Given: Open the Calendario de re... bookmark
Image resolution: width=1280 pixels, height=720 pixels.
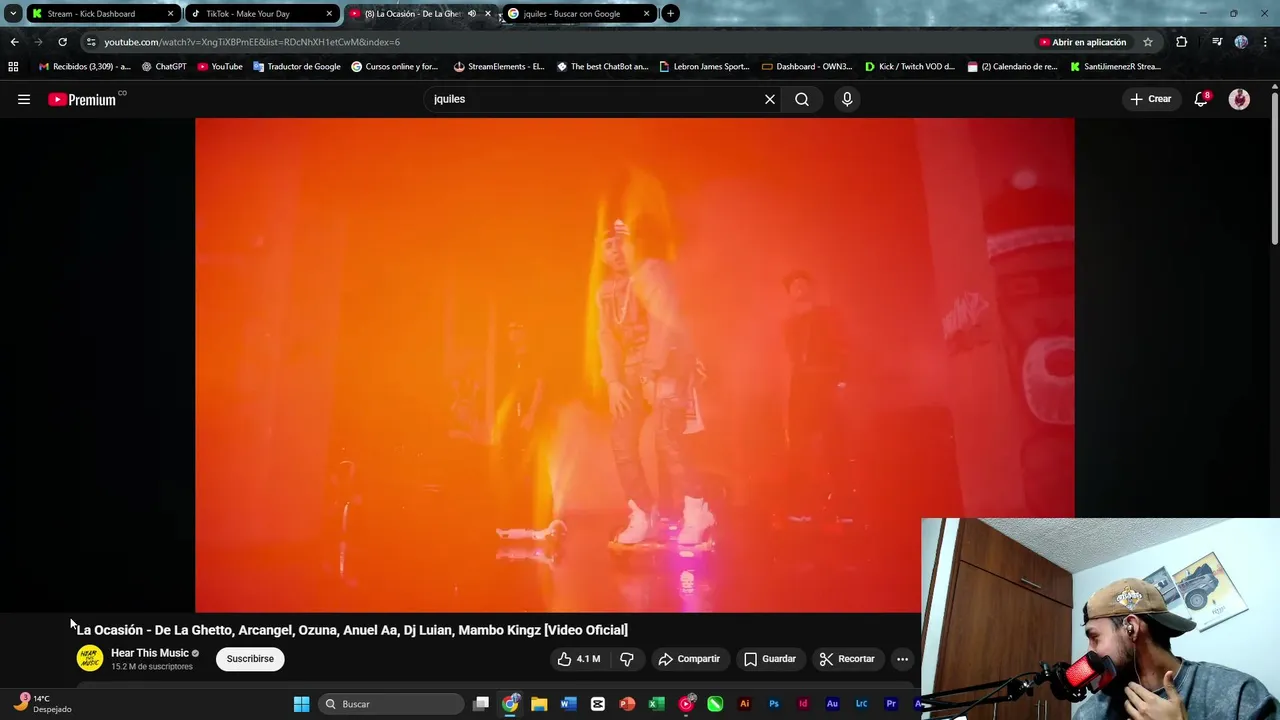Looking at the screenshot, I should click(x=1012, y=67).
